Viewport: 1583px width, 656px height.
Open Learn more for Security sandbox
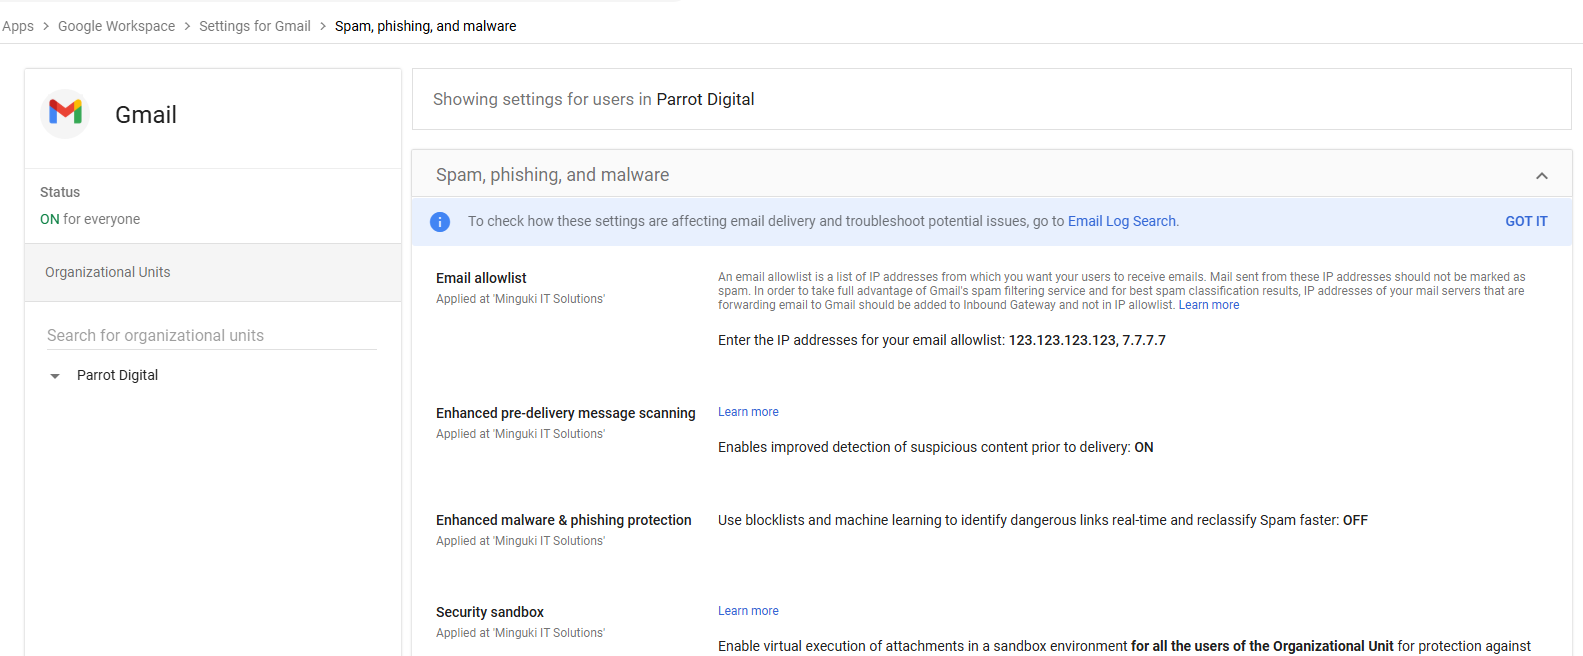point(748,611)
